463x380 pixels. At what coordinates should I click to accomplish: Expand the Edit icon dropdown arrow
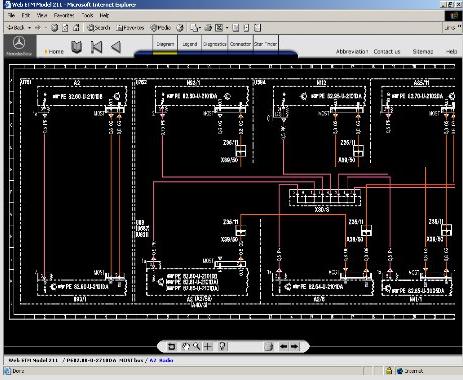click(227, 28)
